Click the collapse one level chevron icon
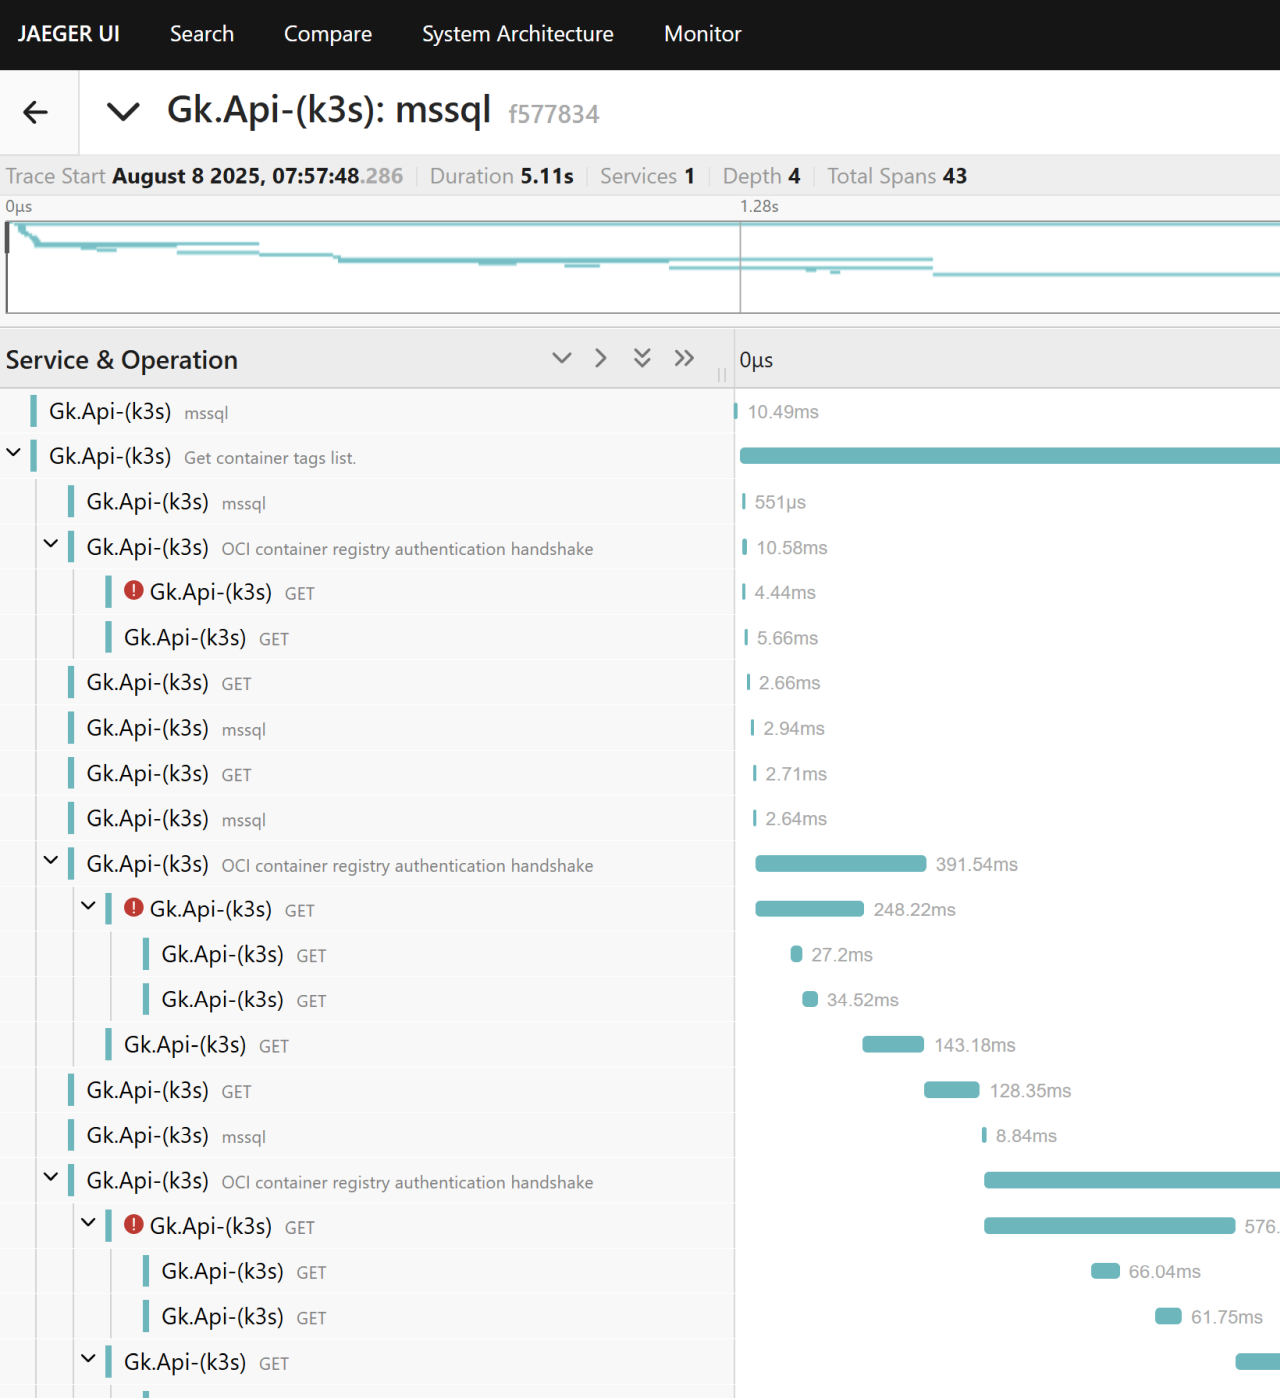The image size is (1280, 1398). tap(562, 358)
